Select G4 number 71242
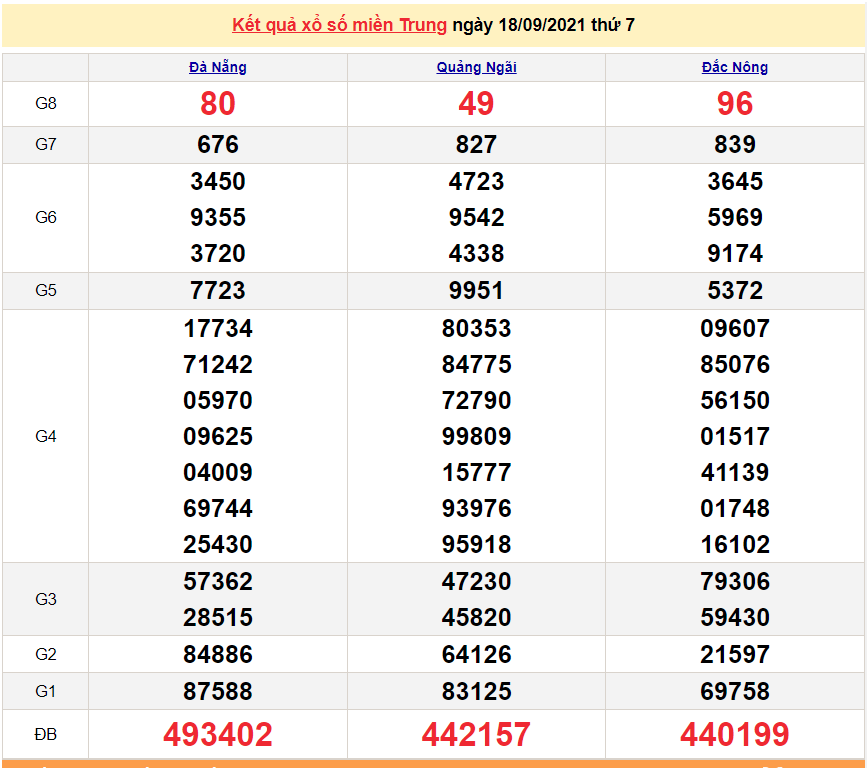The height and width of the screenshot is (768, 867). (218, 364)
